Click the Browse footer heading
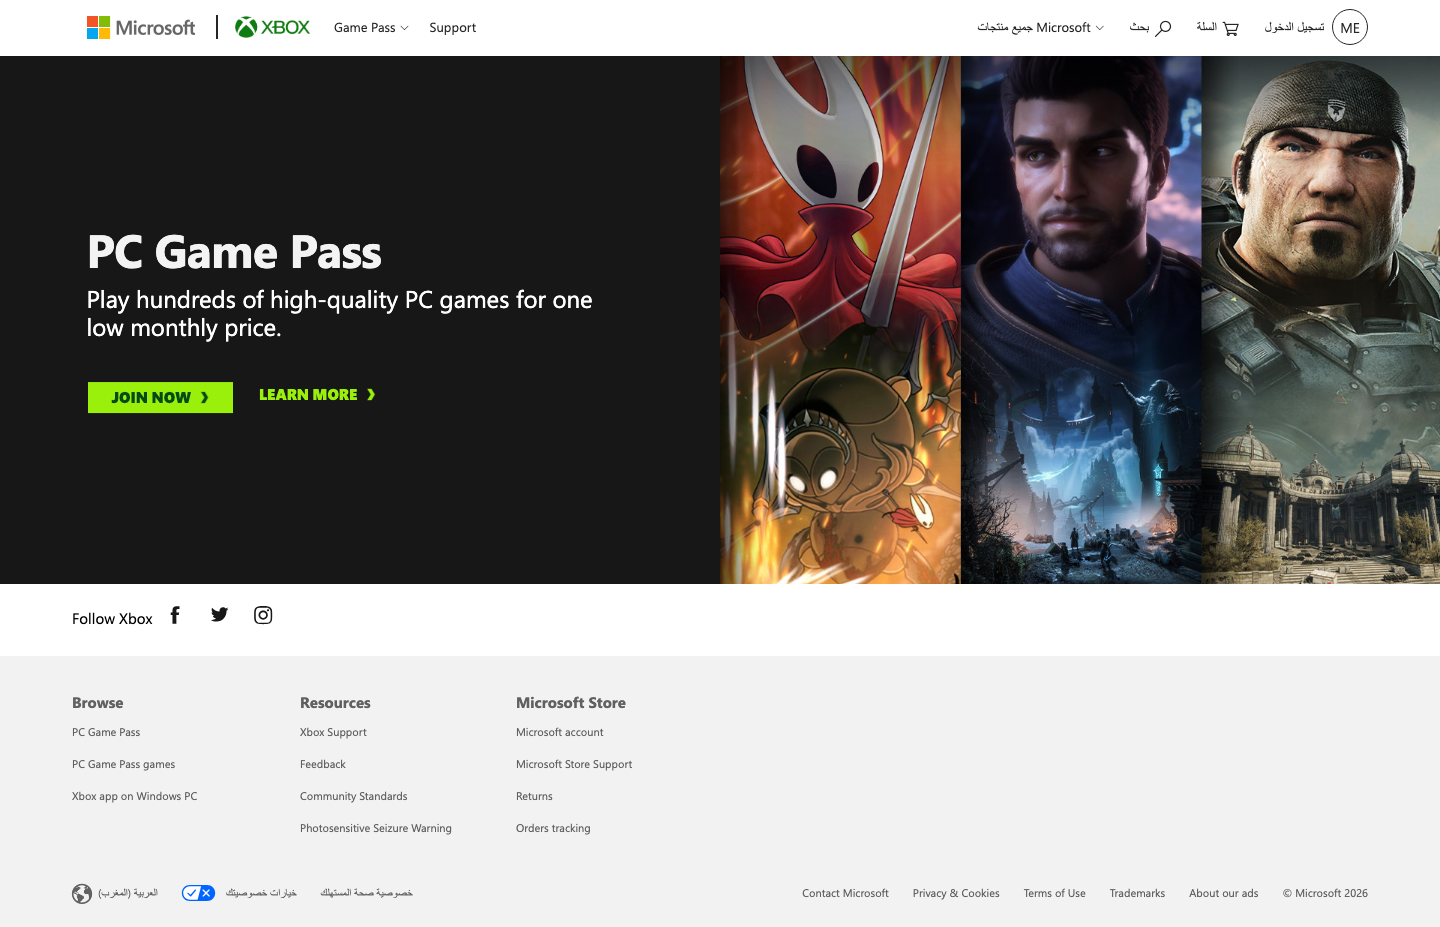 click(98, 703)
